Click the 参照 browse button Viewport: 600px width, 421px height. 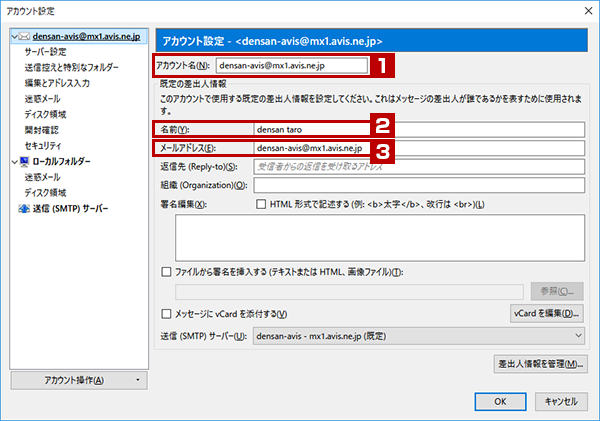coord(557,292)
